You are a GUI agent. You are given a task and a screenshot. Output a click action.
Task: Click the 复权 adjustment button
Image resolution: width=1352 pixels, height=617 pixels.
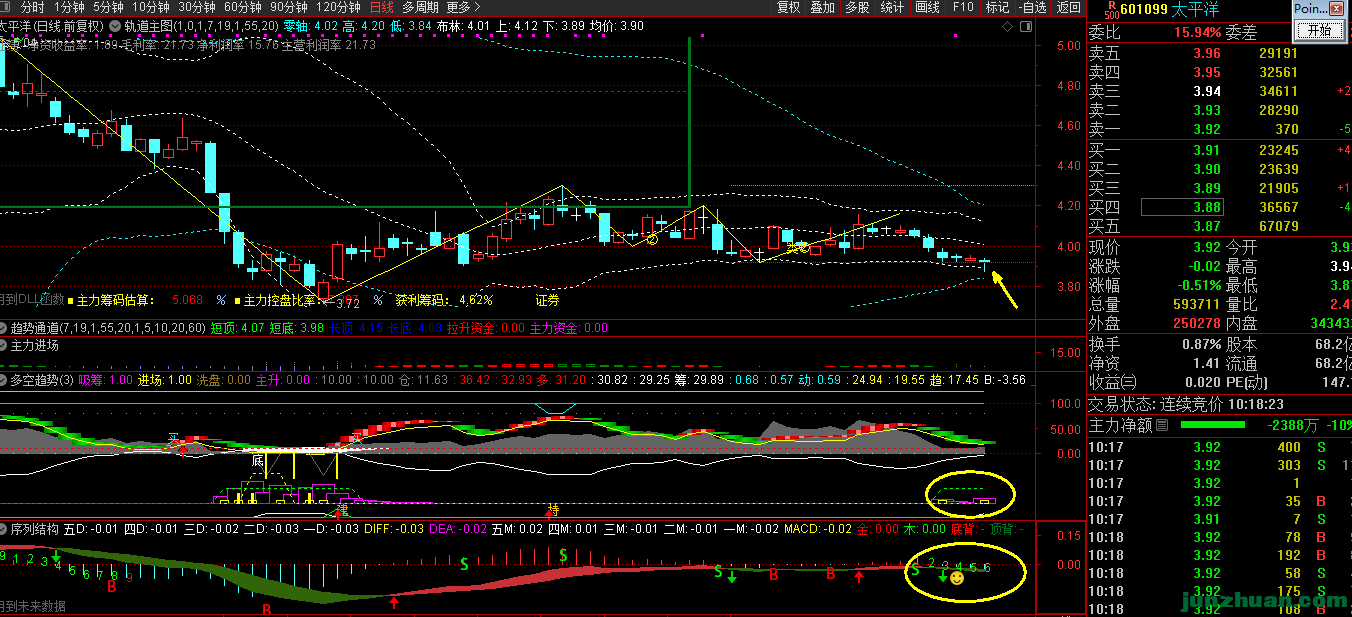tap(789, 7)
